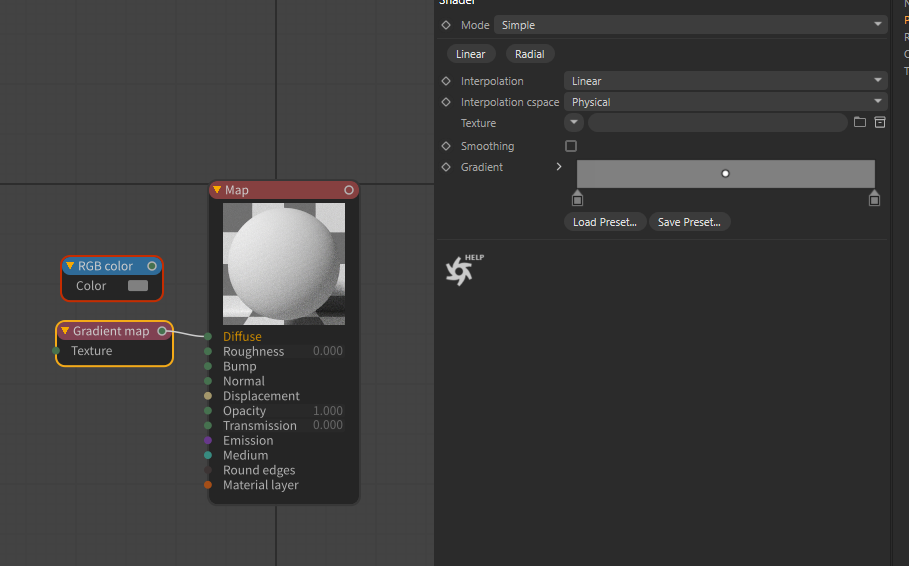909x566 pixels.
Task: Click the Texture path input field
Action: 718,122
